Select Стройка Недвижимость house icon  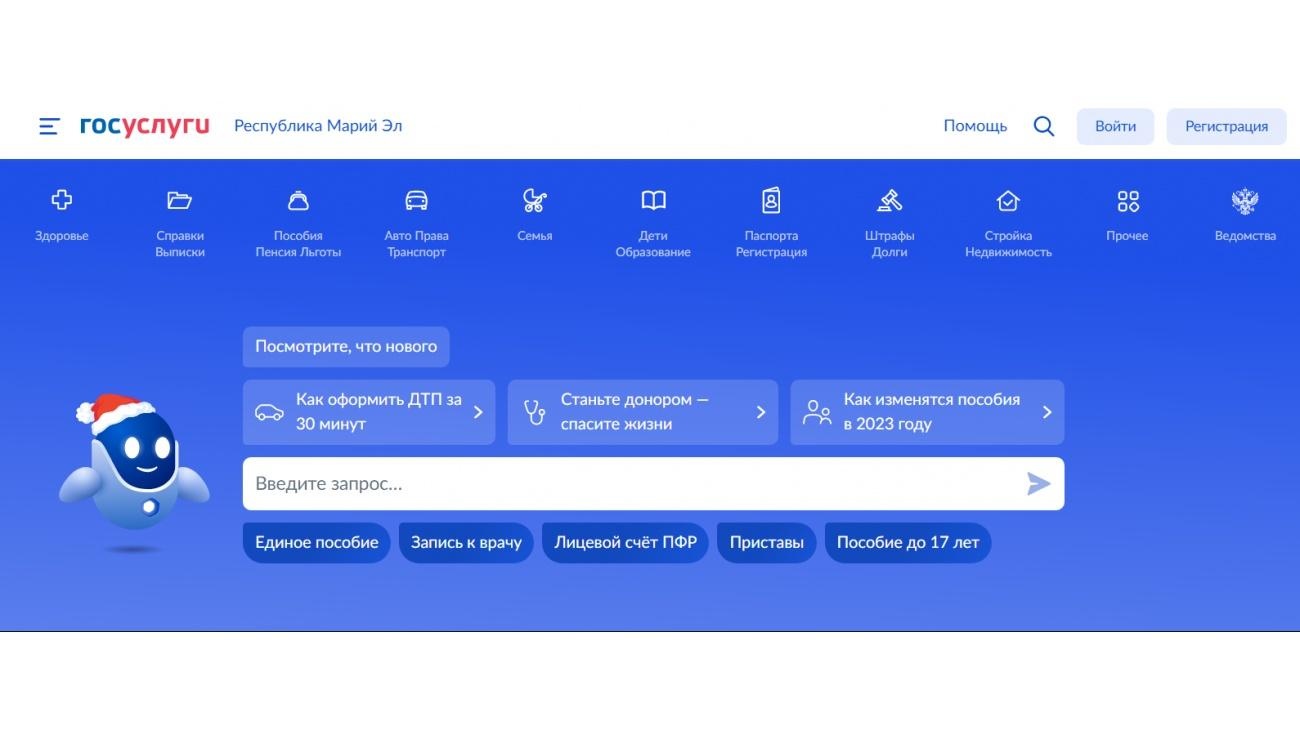point(1008,201)
